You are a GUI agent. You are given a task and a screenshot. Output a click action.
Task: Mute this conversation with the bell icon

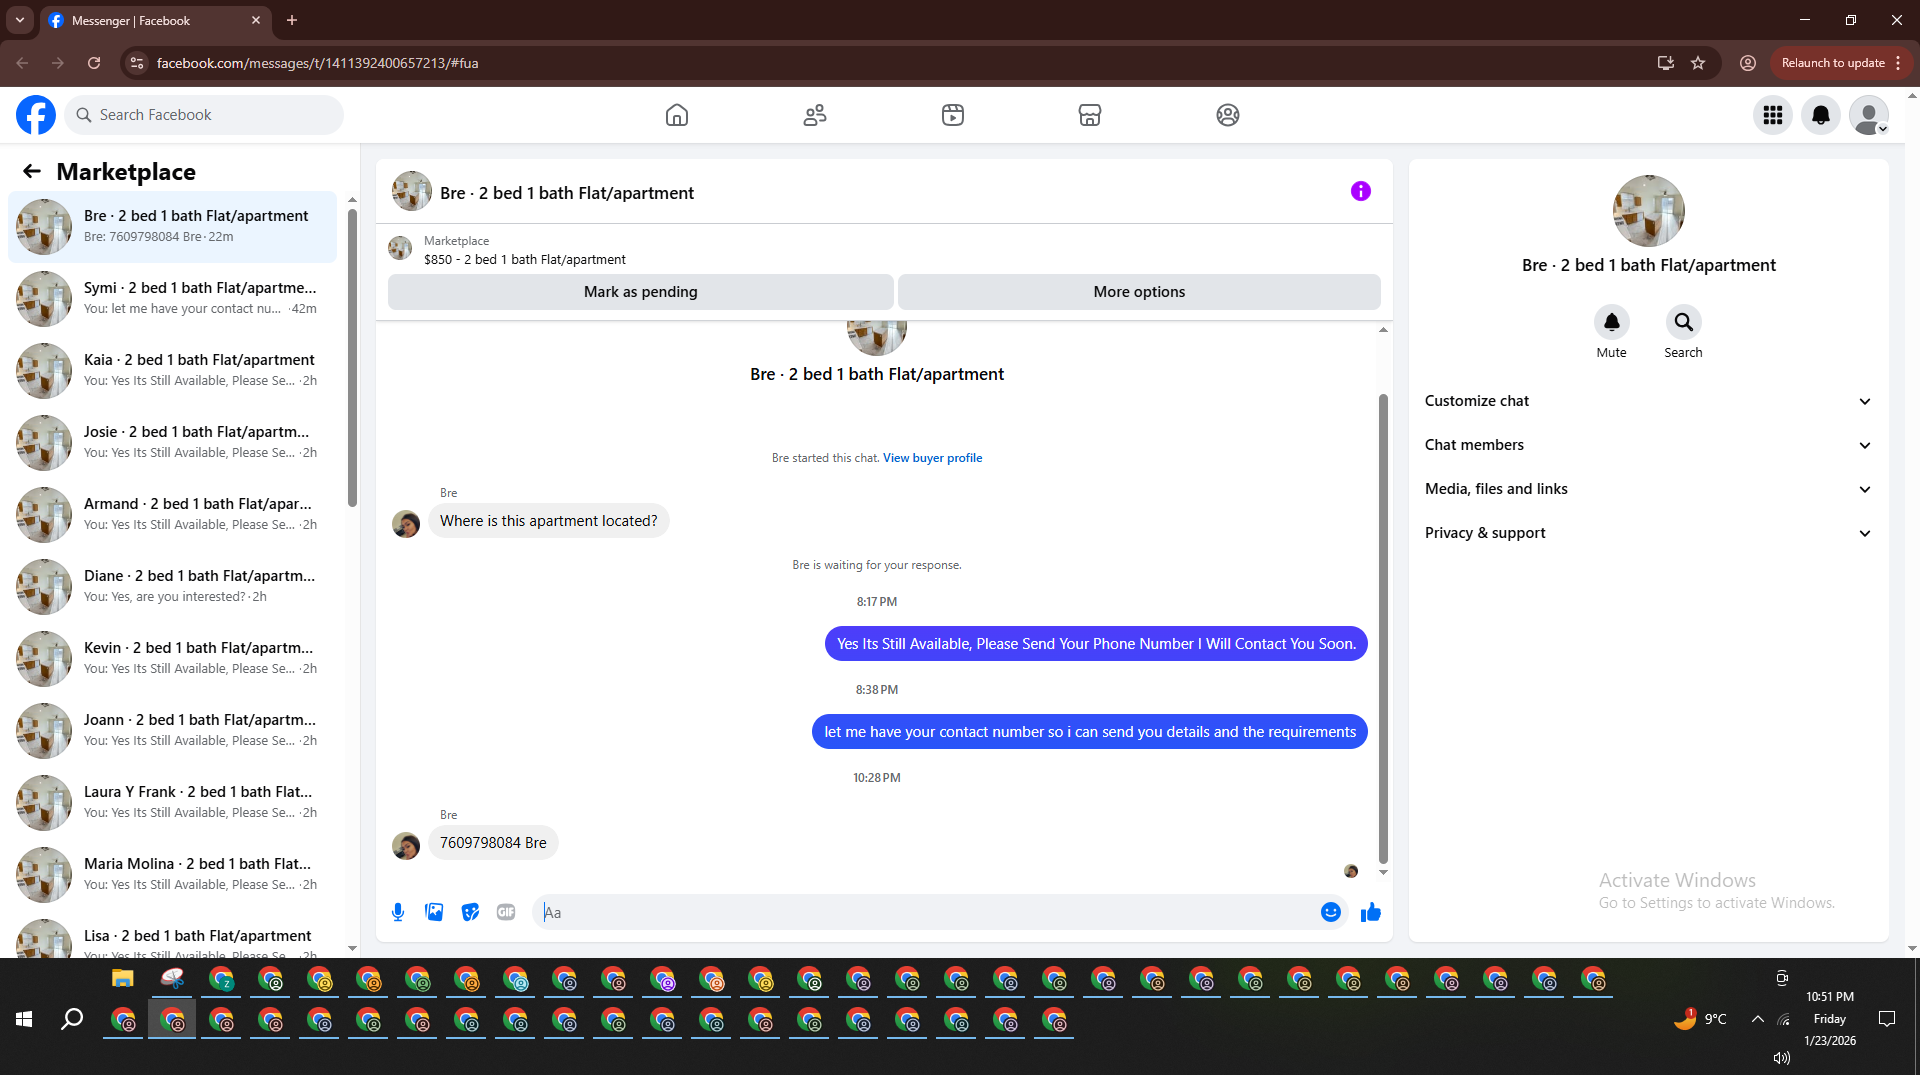pos(1612,322)
